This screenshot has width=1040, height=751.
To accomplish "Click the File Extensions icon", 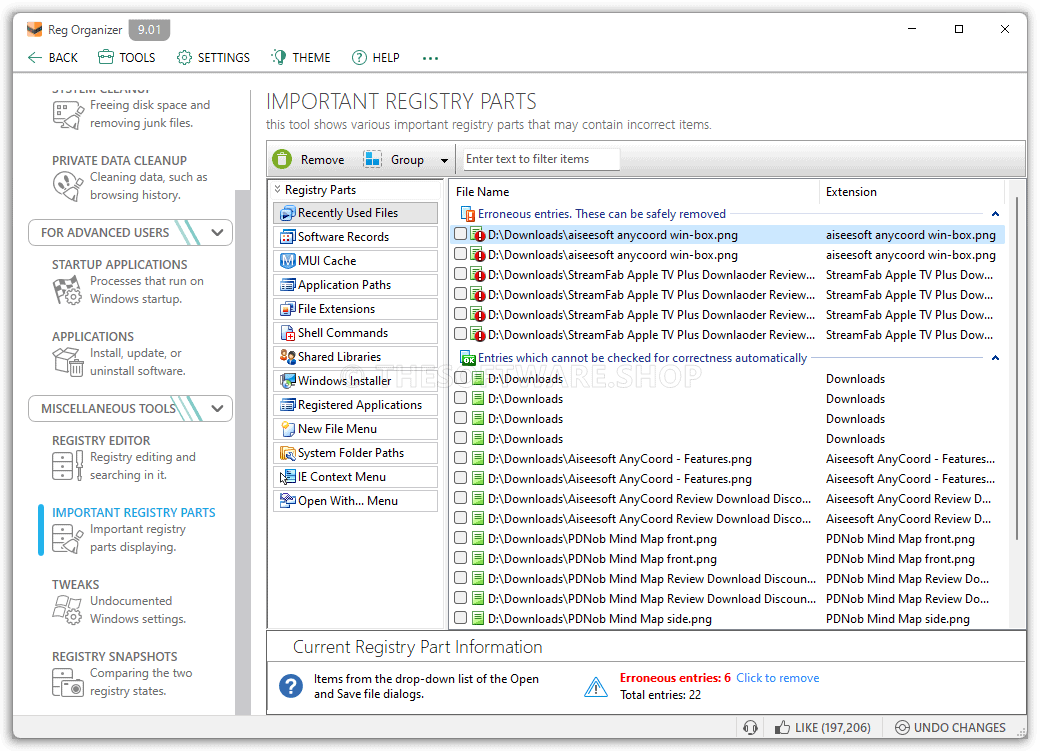I will [287, 308].
